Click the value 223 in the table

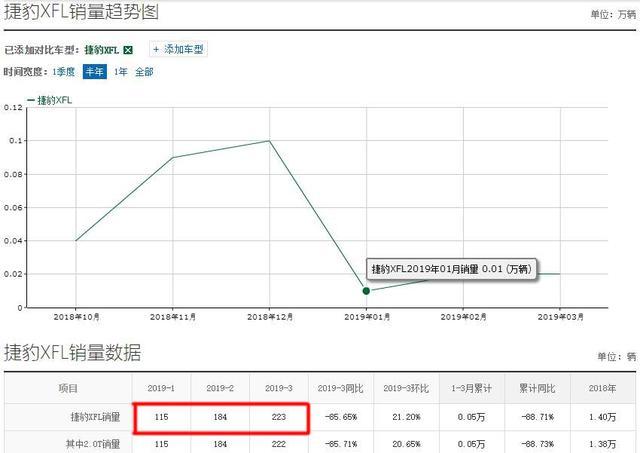(279, 417)
